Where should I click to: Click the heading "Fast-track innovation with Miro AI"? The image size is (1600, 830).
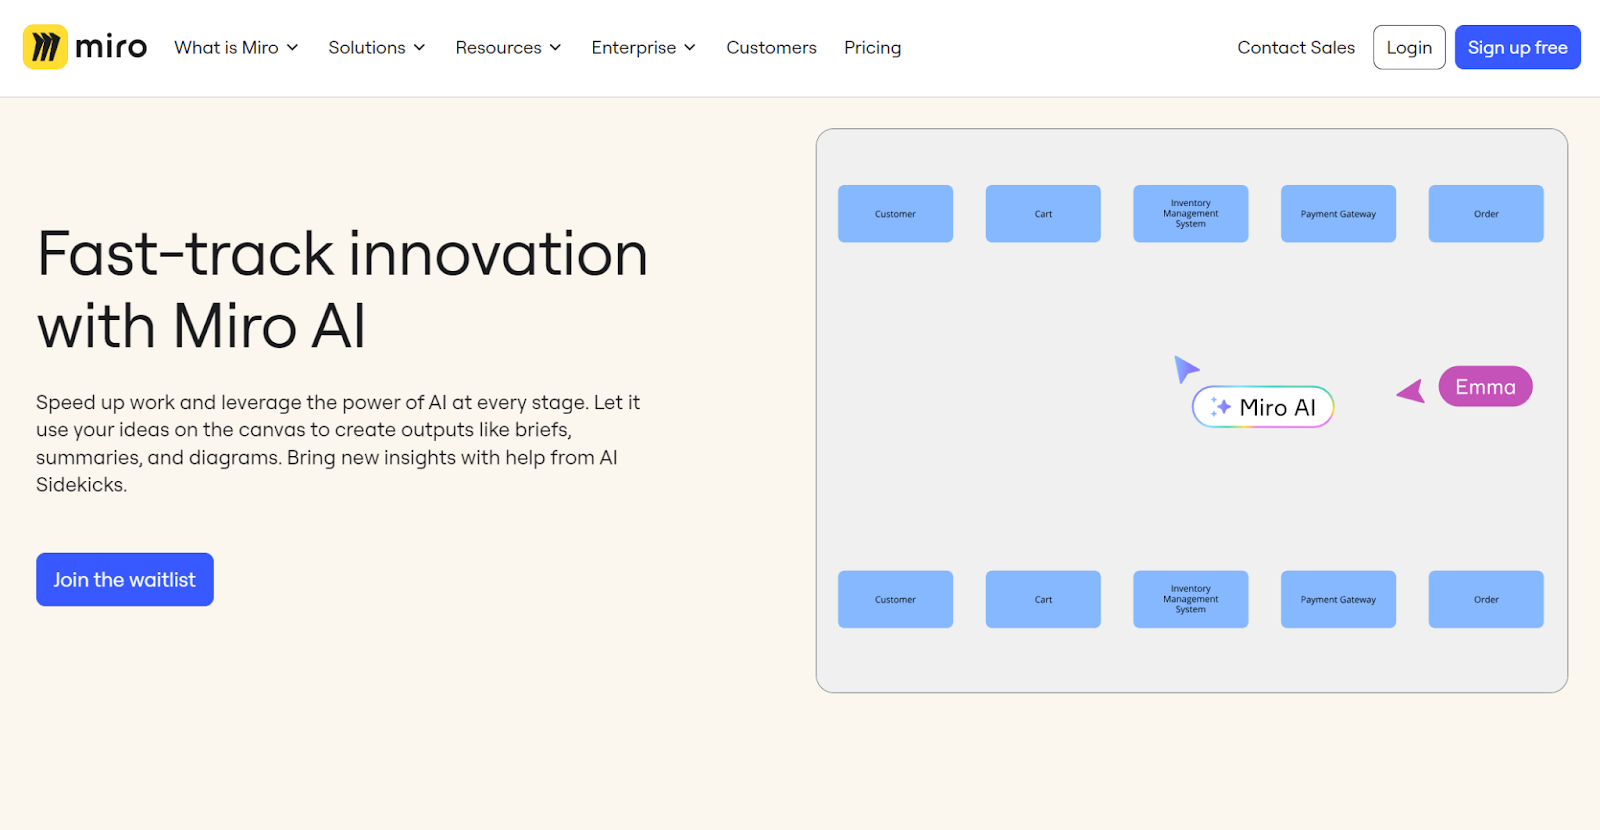(342, 290)
